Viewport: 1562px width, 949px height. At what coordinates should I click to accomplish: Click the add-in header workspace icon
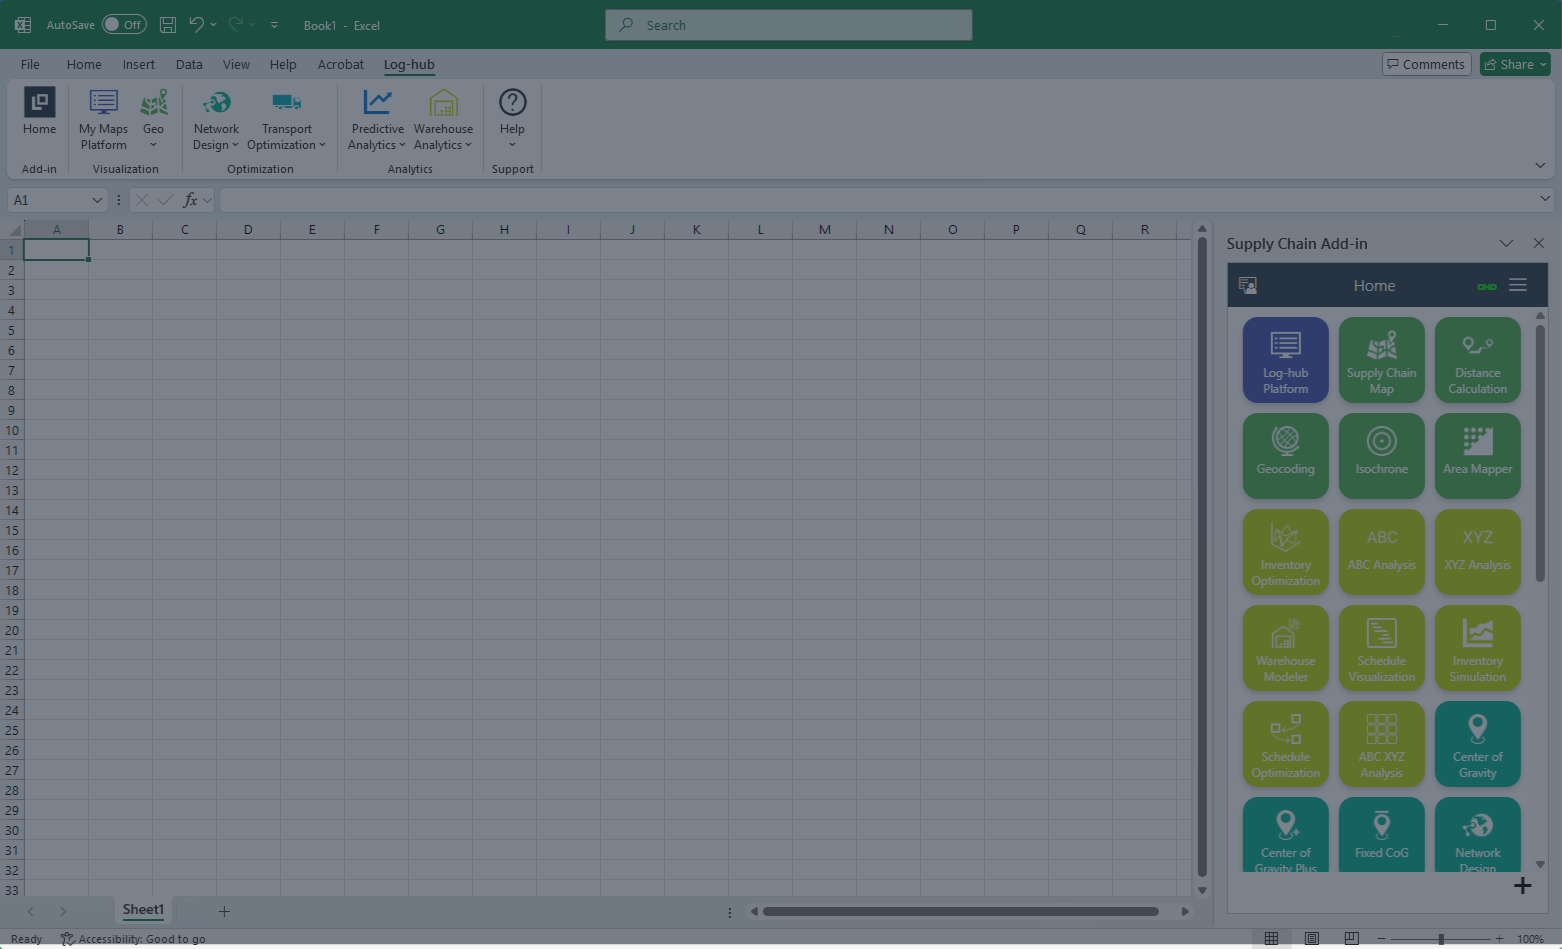point(1247,285)
